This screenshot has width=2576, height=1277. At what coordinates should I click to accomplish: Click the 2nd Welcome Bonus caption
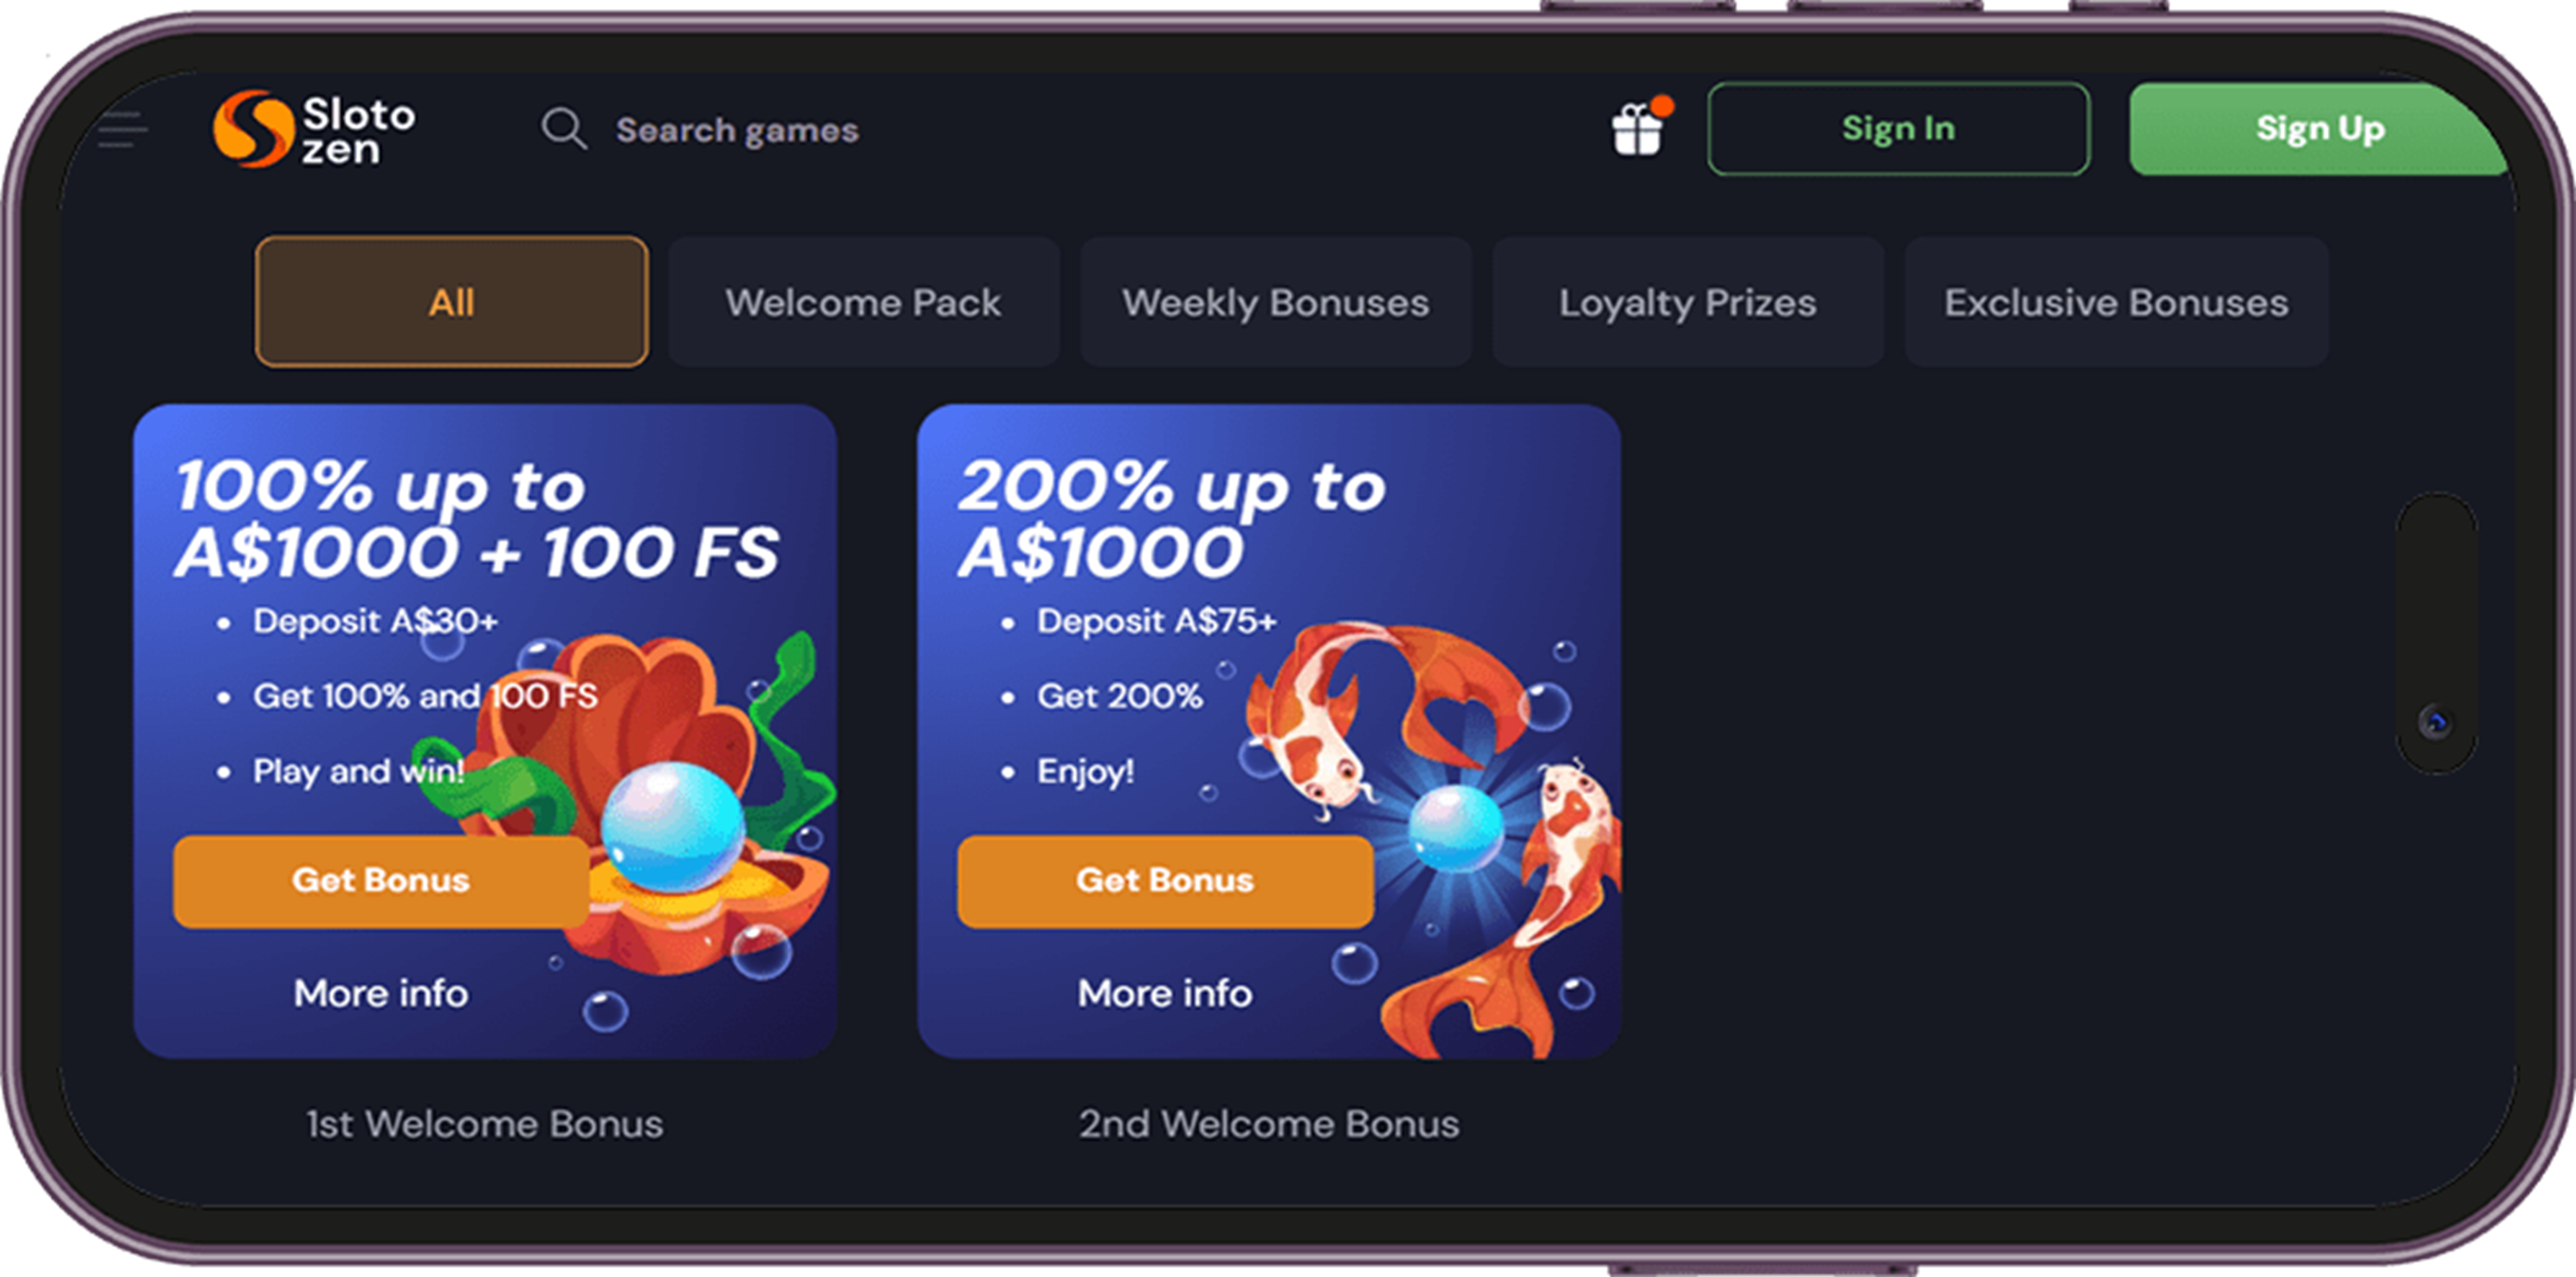point(1269,1125)
